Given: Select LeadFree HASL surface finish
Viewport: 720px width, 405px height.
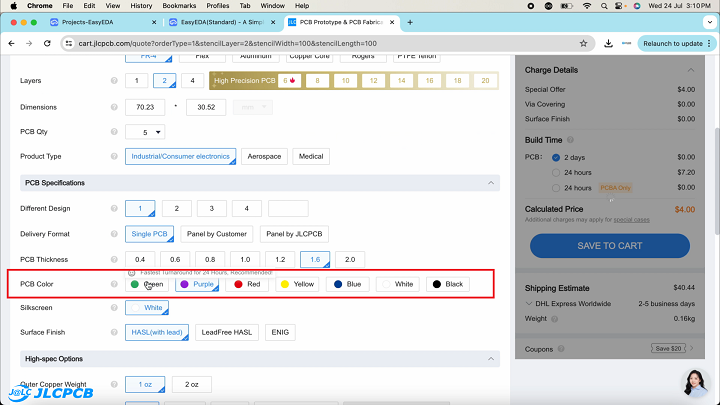Looking at the screenshot, I should pos(227,332).
